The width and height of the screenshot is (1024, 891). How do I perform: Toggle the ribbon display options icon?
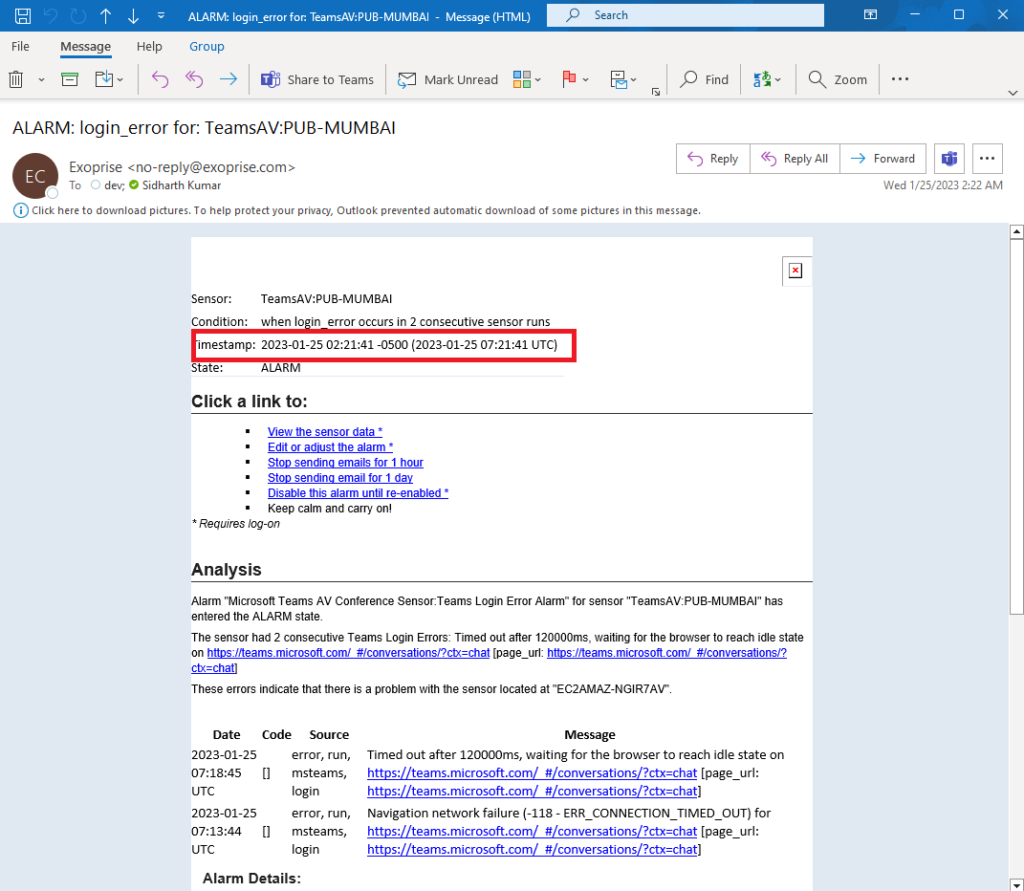[x=870, y=14]
